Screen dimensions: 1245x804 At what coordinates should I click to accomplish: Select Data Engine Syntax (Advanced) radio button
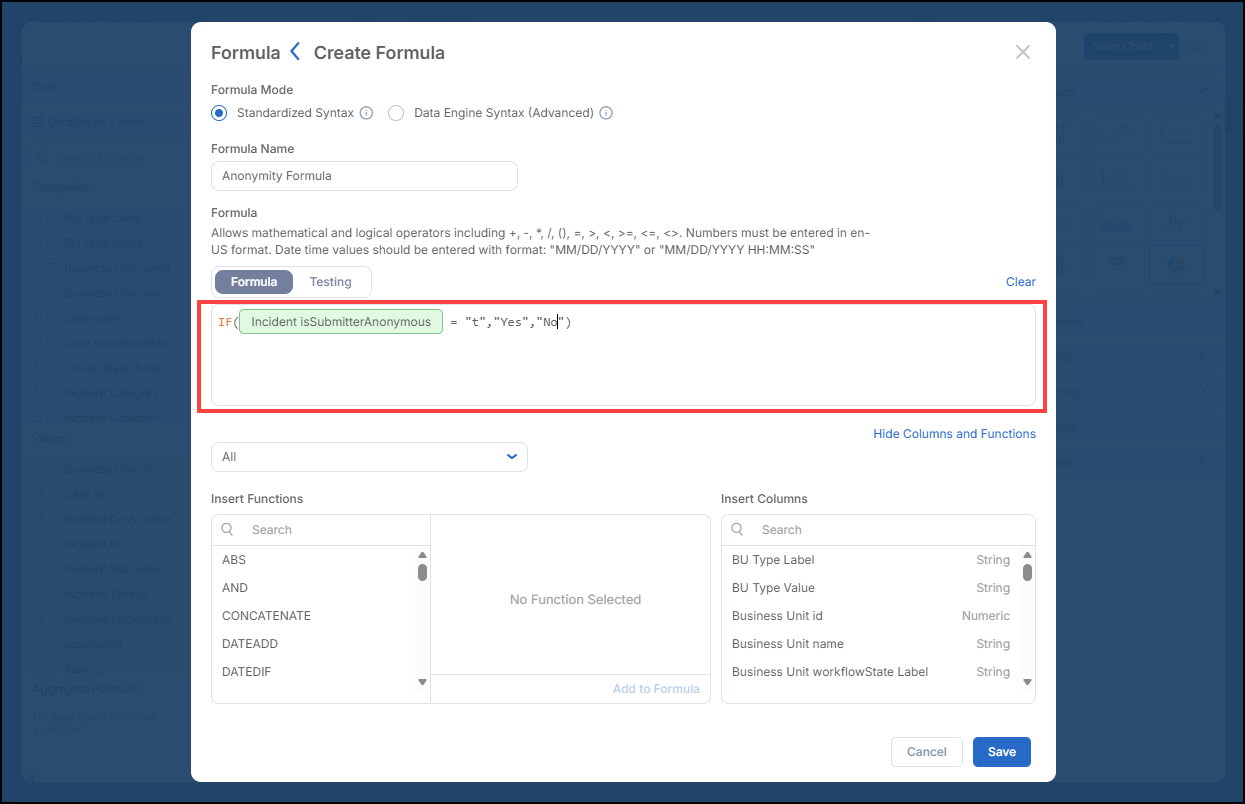(396, 113)
